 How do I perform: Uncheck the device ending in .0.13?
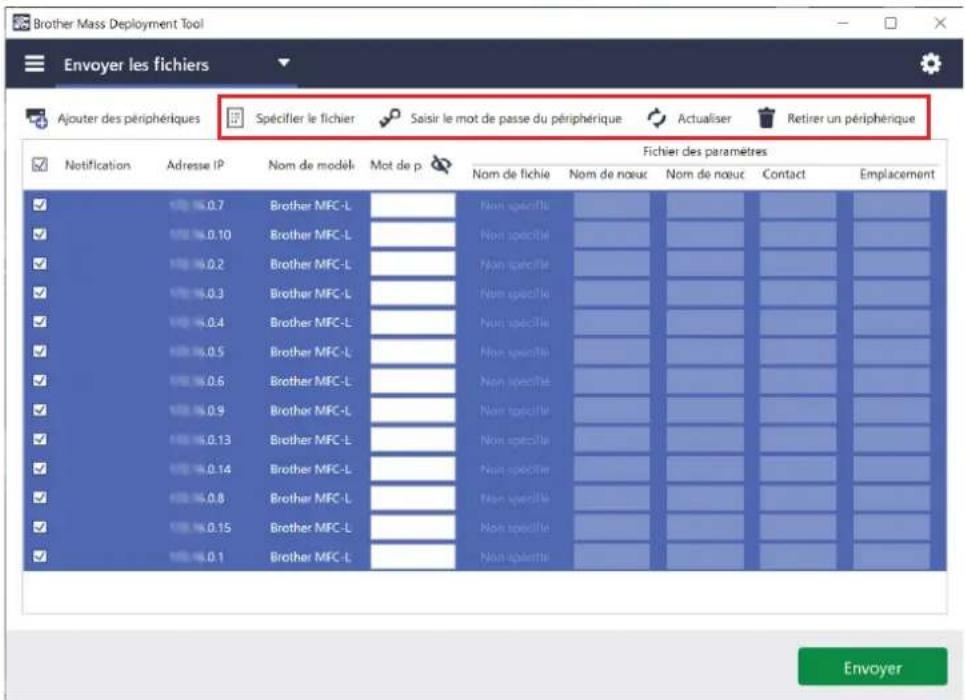tap(39, 440)
